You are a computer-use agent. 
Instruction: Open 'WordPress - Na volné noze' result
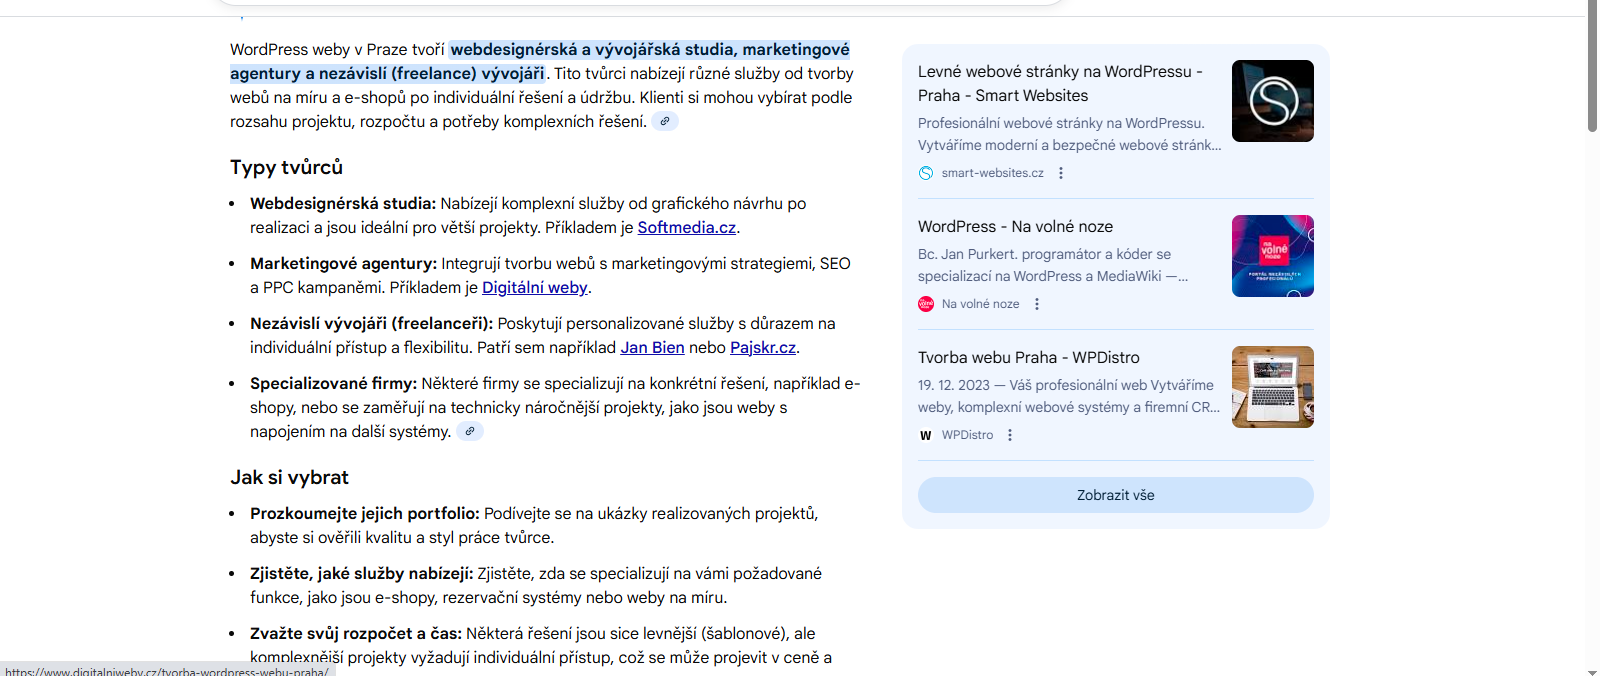point(1015,226)
